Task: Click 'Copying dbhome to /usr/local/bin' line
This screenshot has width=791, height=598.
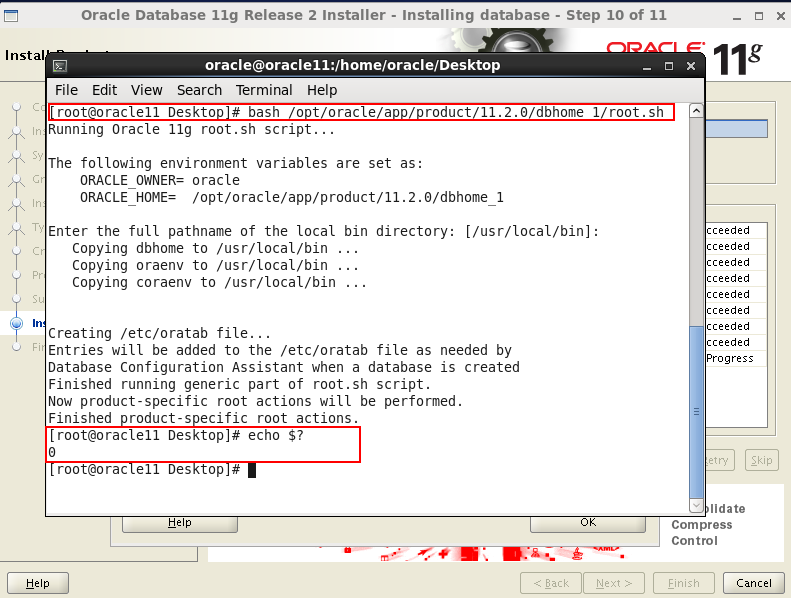Action: click(215, 248)
